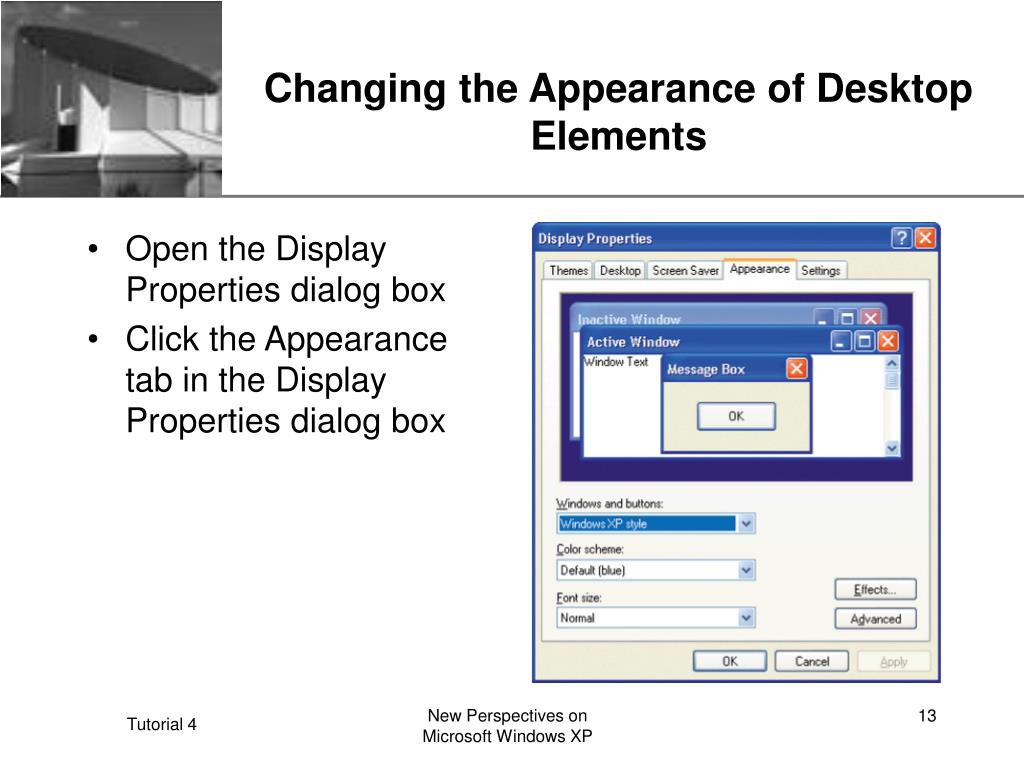This screenshot has width=1024, height=768.
Task: Click preview scrollbar up arrow
Action: (891, 362)
